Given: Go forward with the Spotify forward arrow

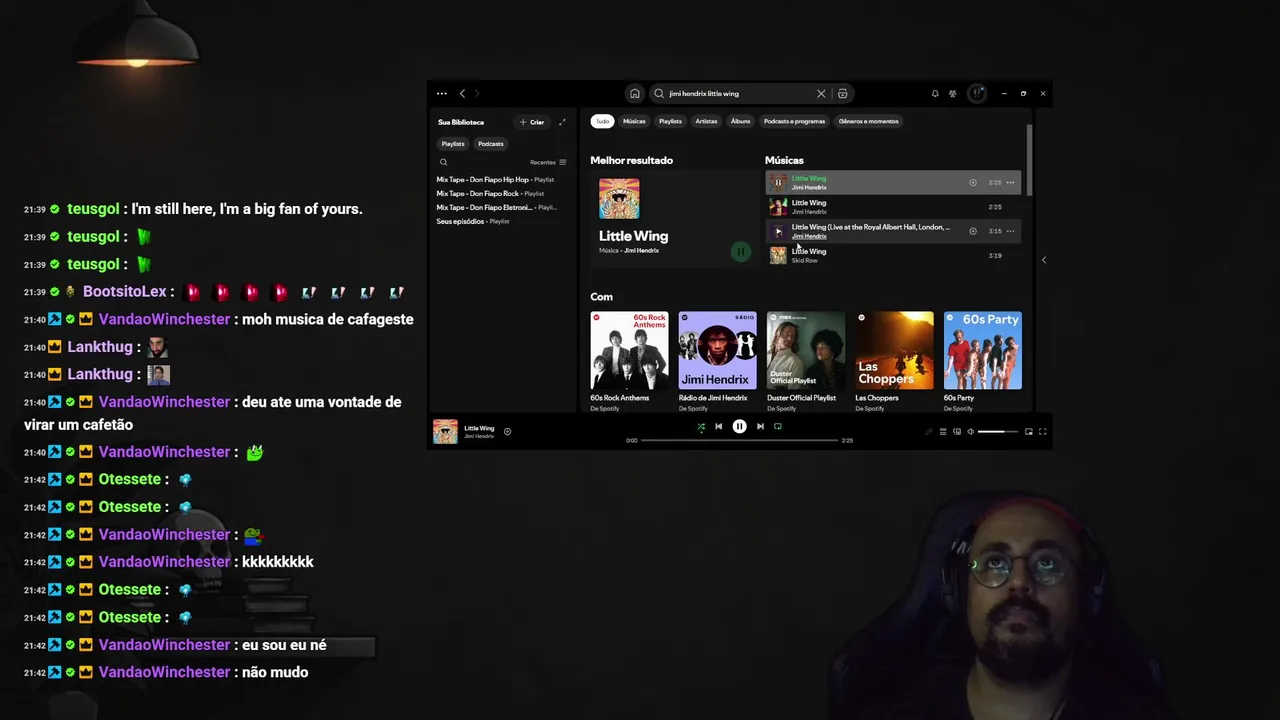Looking at the screenshot, I should (477, 93).
